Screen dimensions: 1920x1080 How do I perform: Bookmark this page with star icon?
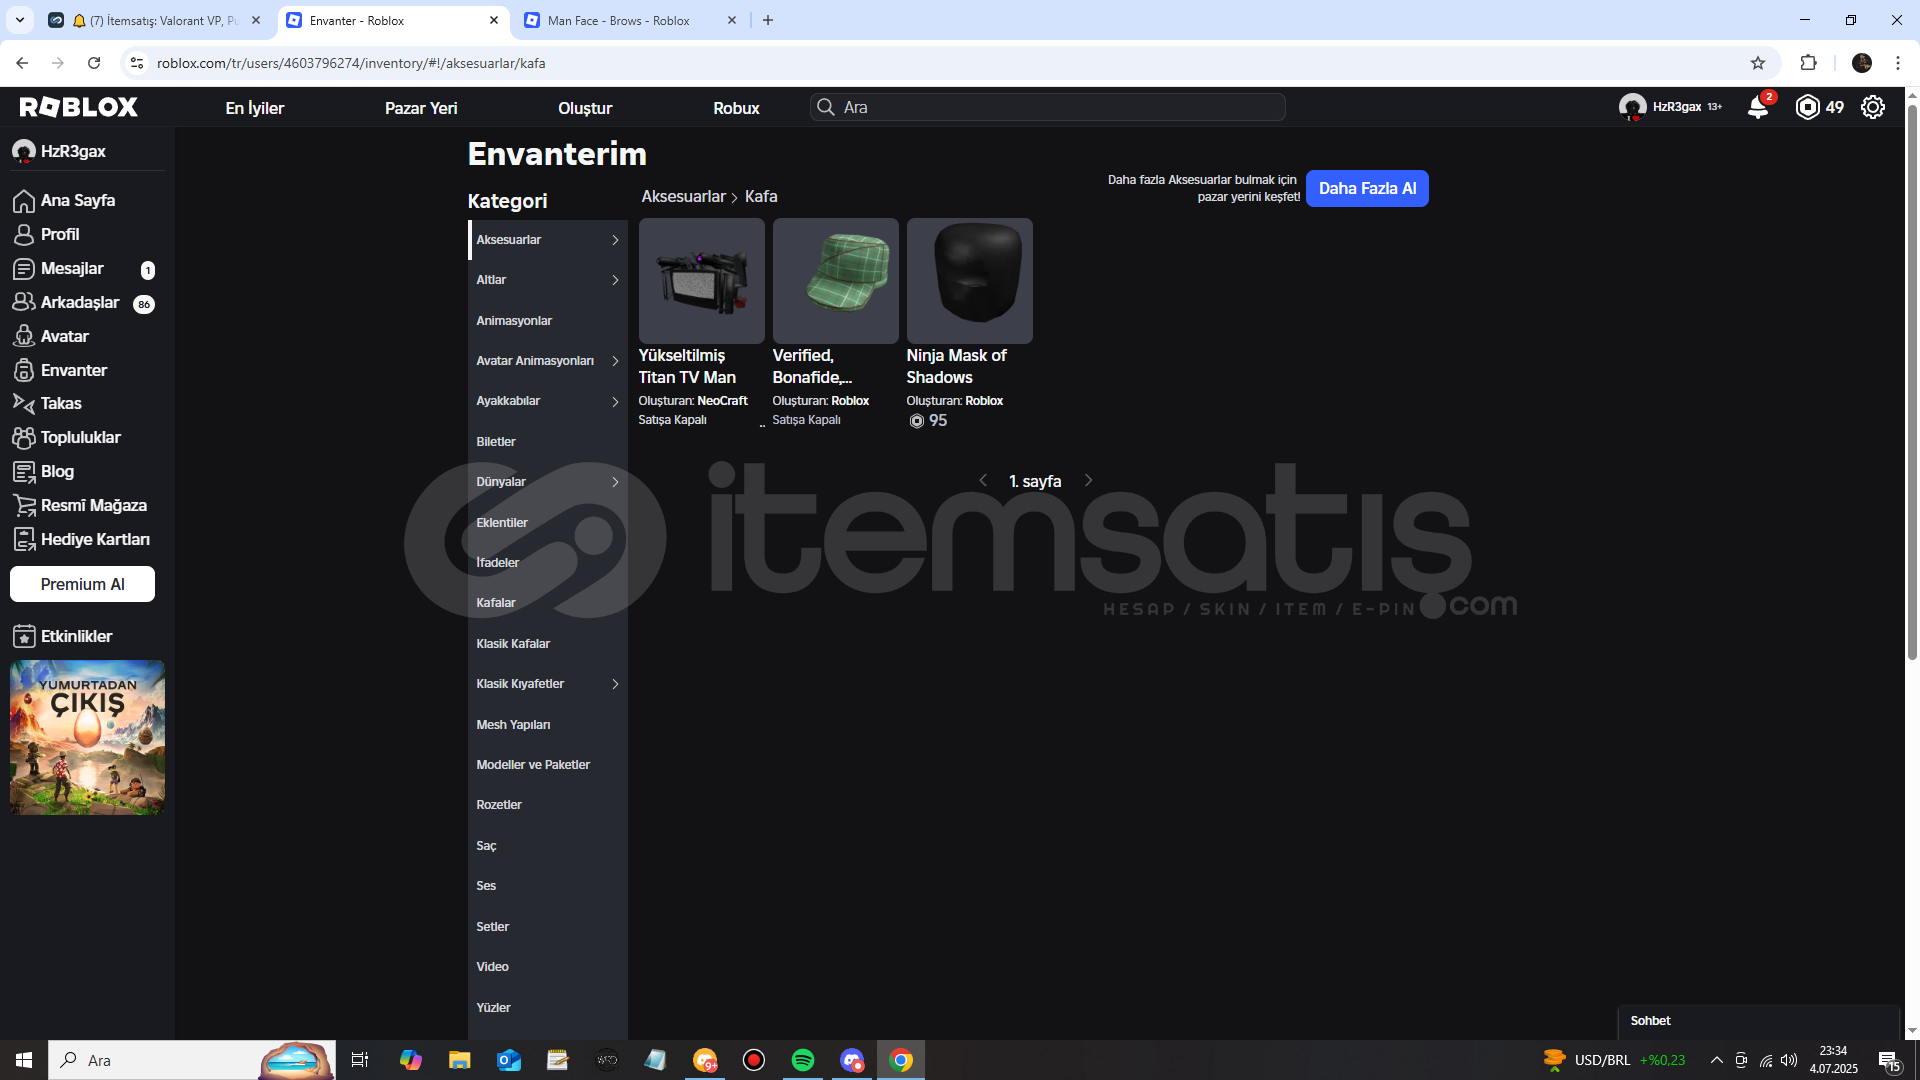point(1758,63)
